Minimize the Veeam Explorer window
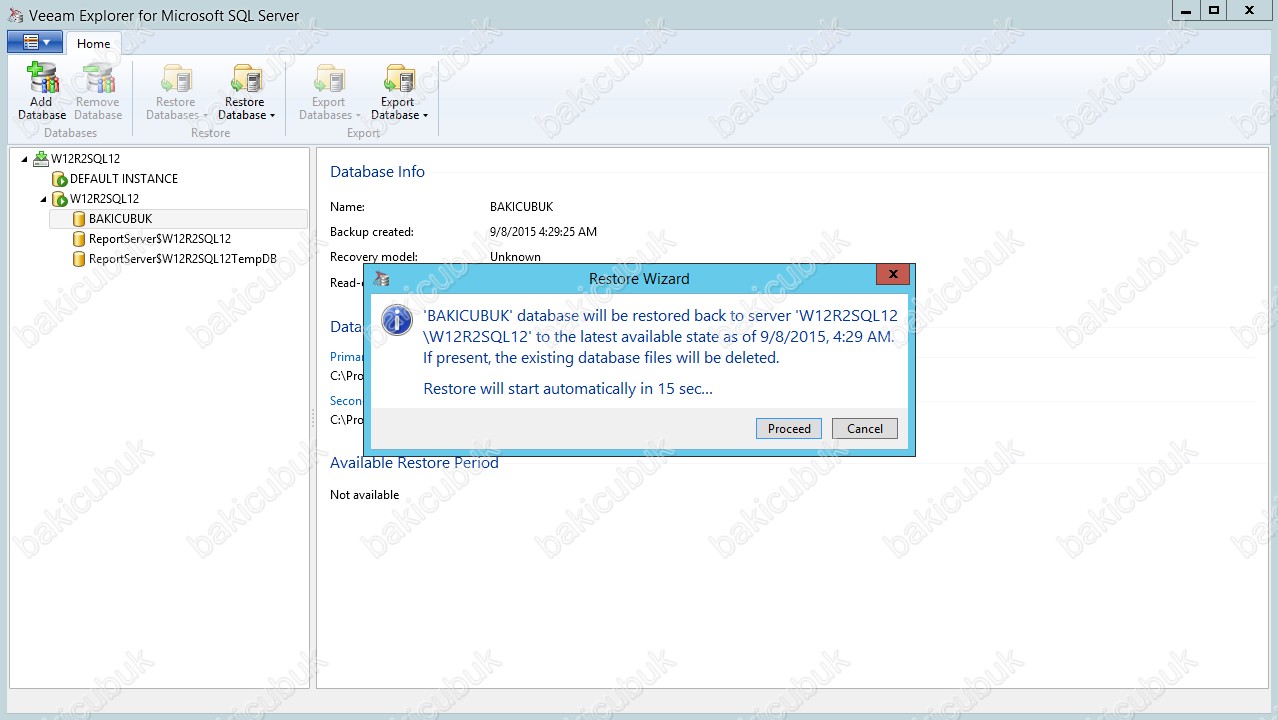This screenshot has height=720, width=1278. (1185, 10)
